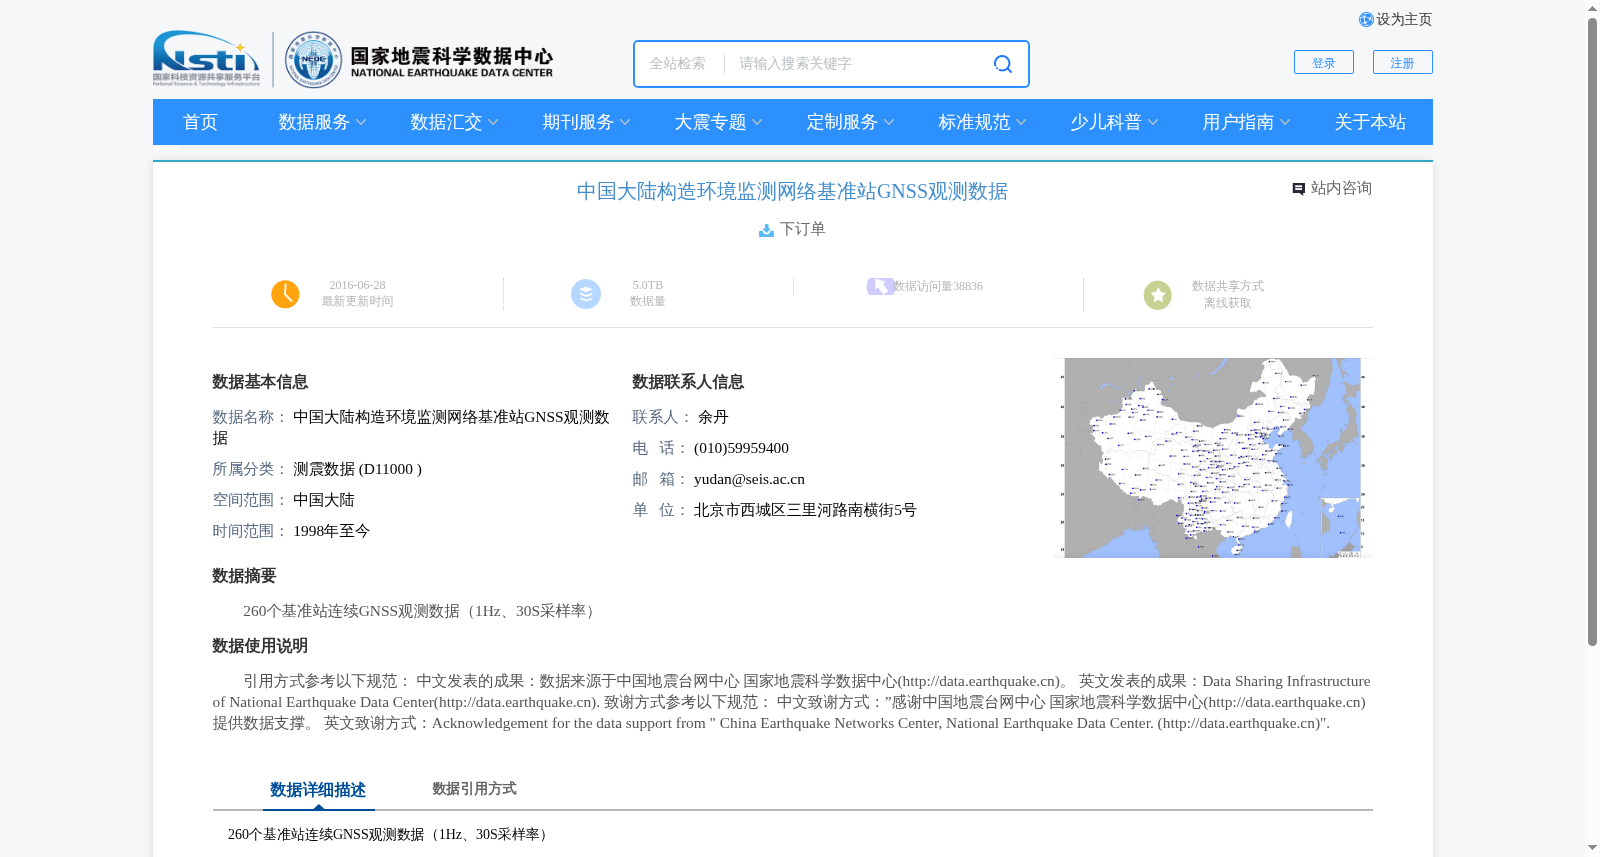Click the 登录 login button
1600x857 pixels.
click(x=1324, y=62)
